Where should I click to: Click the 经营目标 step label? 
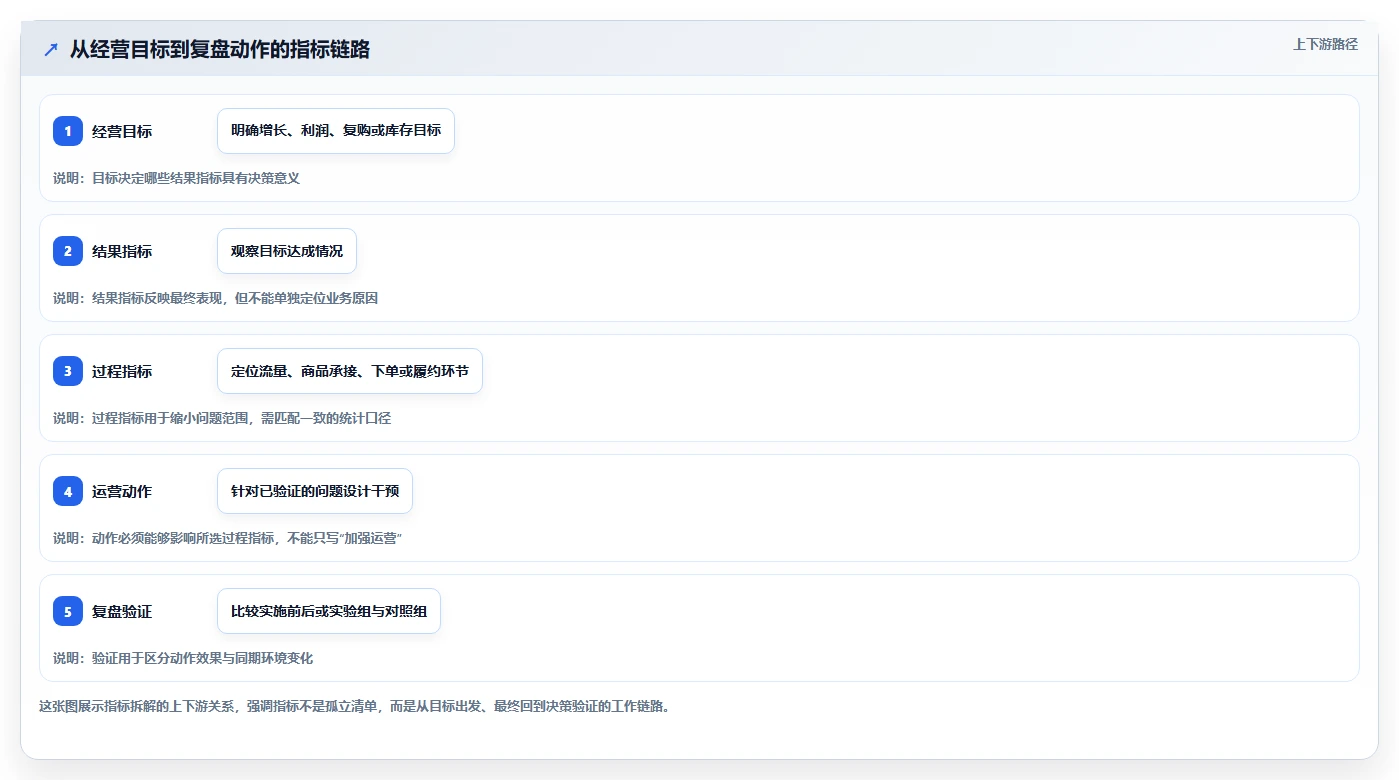(122, 131)
